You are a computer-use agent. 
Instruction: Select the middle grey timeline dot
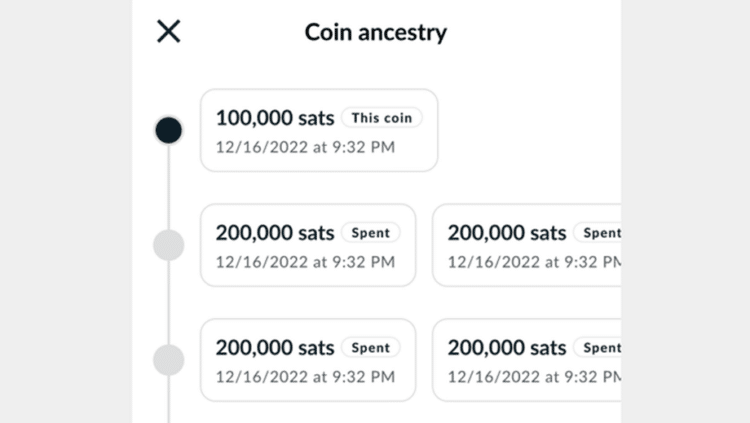pos(168,245)
